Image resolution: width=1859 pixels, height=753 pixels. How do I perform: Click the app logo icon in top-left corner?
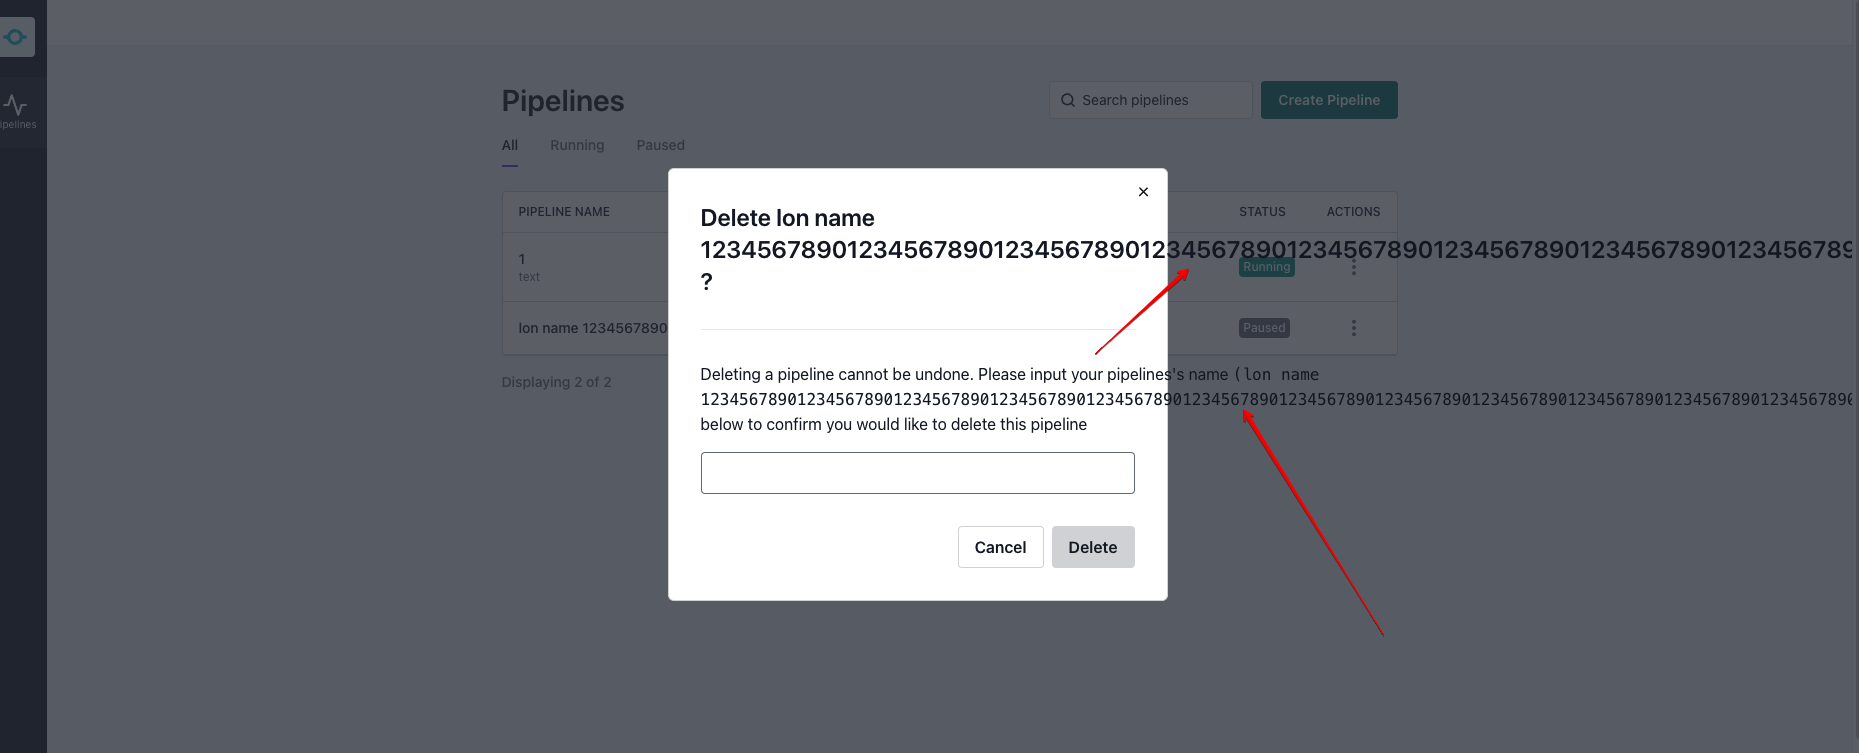pos(16,36)
